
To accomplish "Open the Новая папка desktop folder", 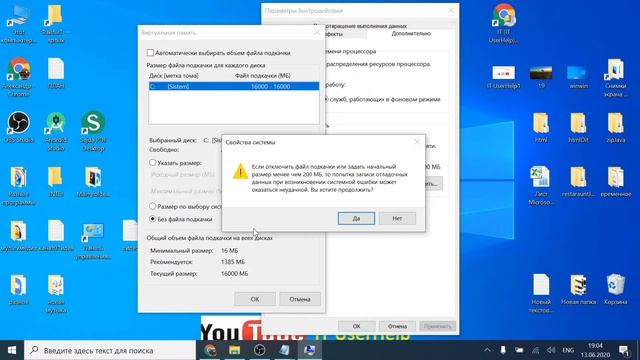I will tap(578, 289).
